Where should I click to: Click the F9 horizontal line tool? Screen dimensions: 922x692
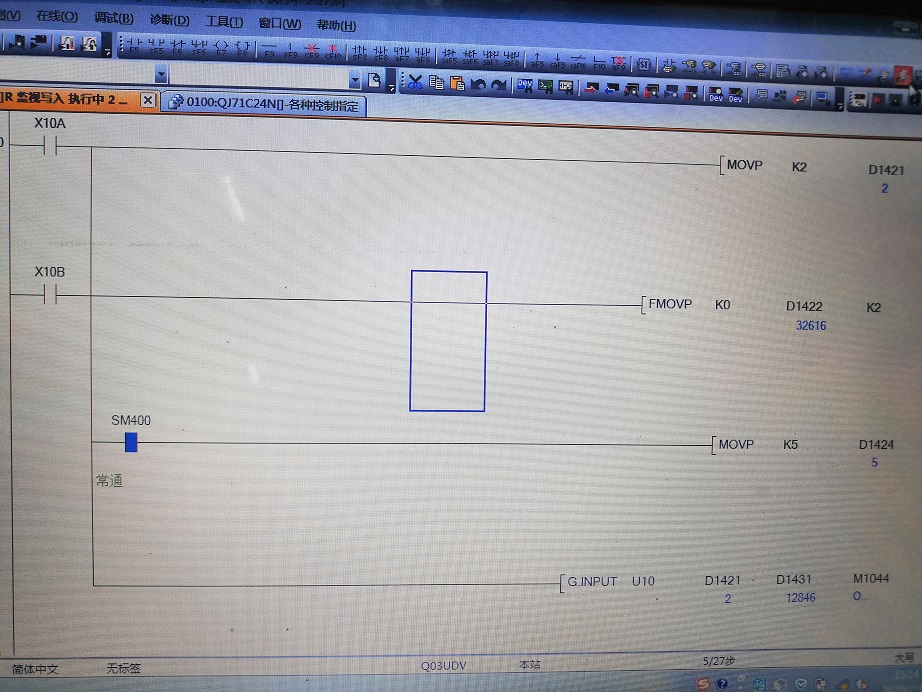pyautogui.click(x=269, y=46)
